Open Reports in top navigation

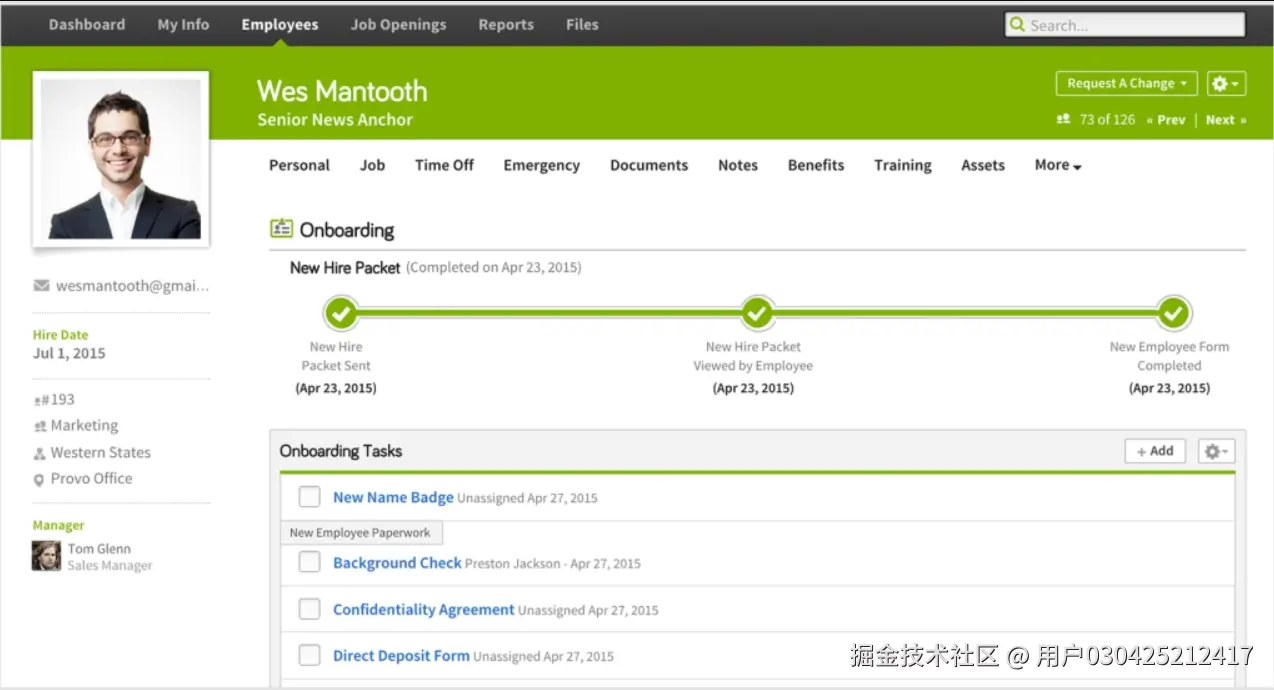pyautogui.click(x=506, y=24)
